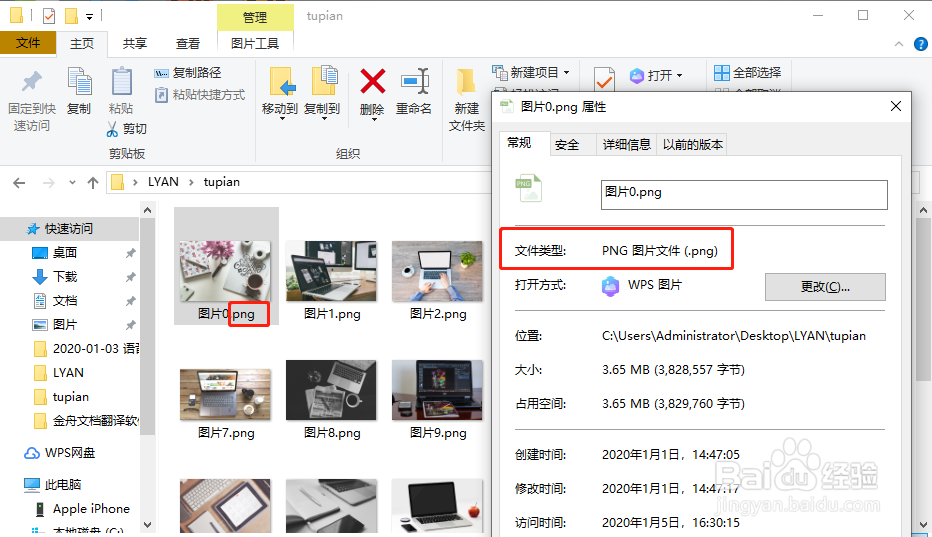Click Copy Path (复制路径)

[188, 73]
